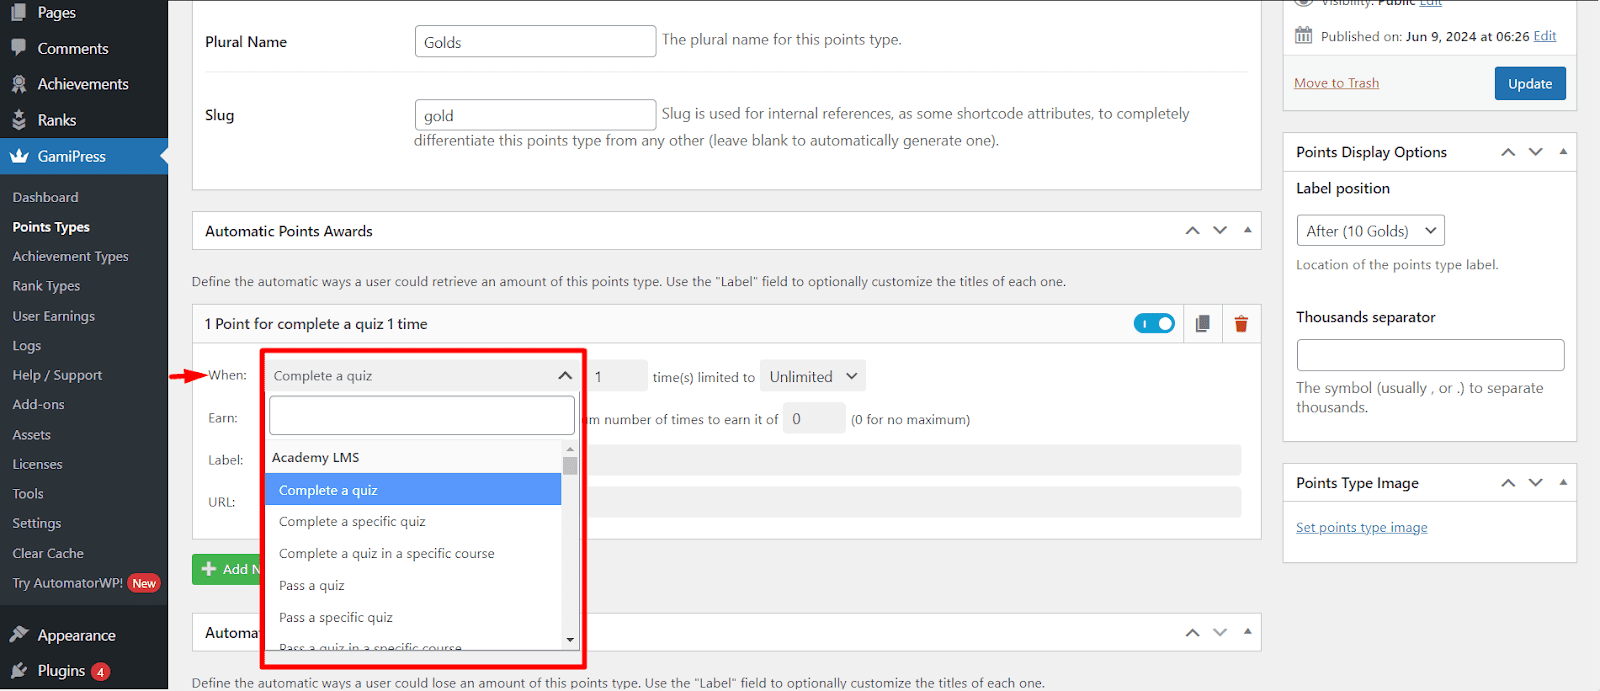Click the duplicate points award icon
Image resolution: width=1600 pixels, height=691 pixels.
pyautogui.click(x=1202, y=324)
